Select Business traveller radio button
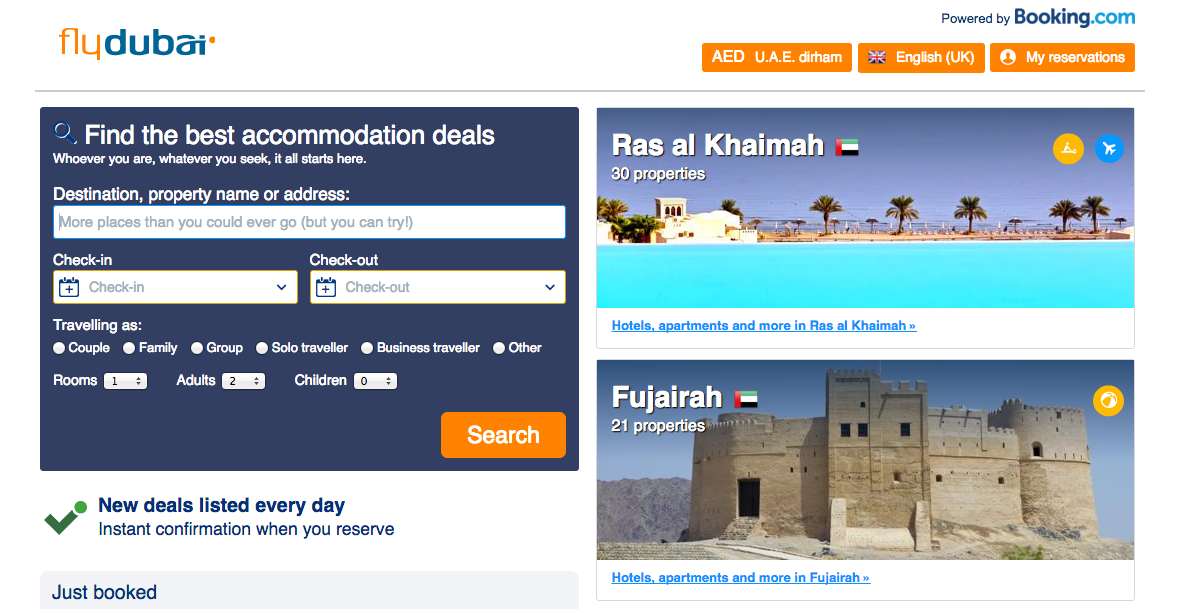The height and width of the screenshot is (609, 1192). [x=367, y=348]
